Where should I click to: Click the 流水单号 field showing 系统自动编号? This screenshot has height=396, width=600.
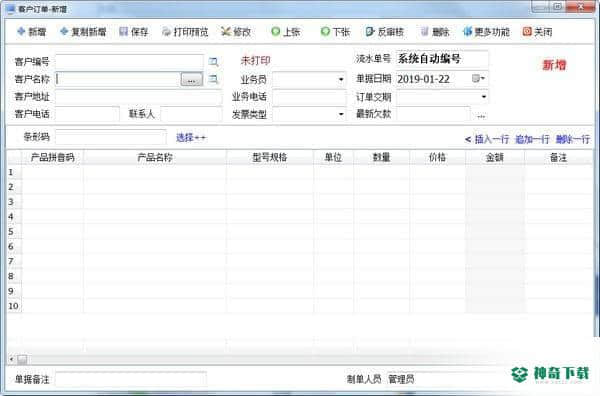click(x=442, y=59)
